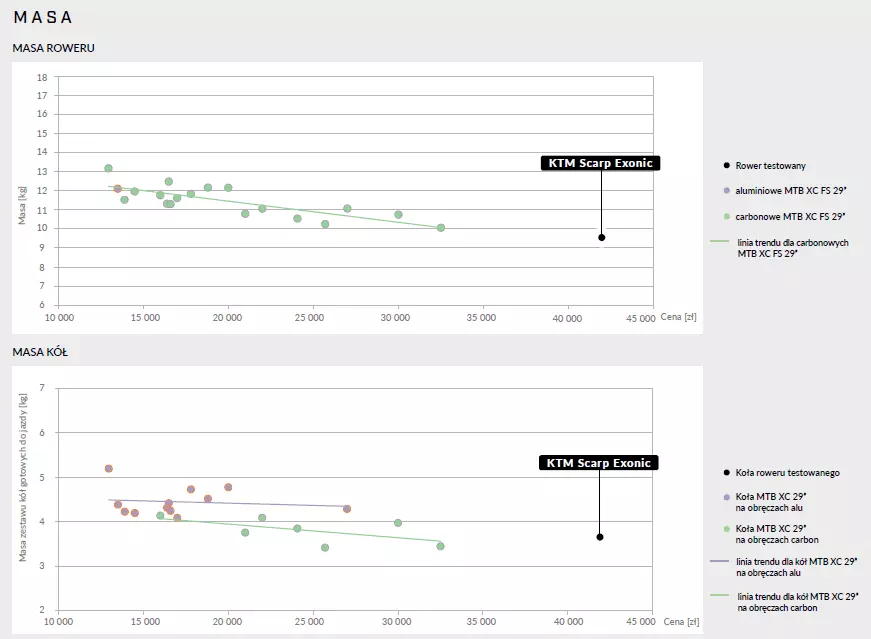This screenshot has height=639, width=871.
Task: Click the 'KTM Scarp Exonic' label in wheel mass chart
Action: (598, 463)
